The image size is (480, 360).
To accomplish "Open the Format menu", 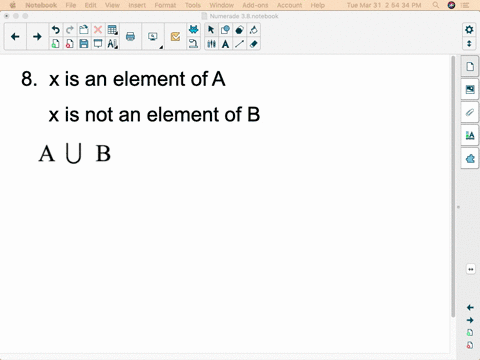I will tap(165, 5).
